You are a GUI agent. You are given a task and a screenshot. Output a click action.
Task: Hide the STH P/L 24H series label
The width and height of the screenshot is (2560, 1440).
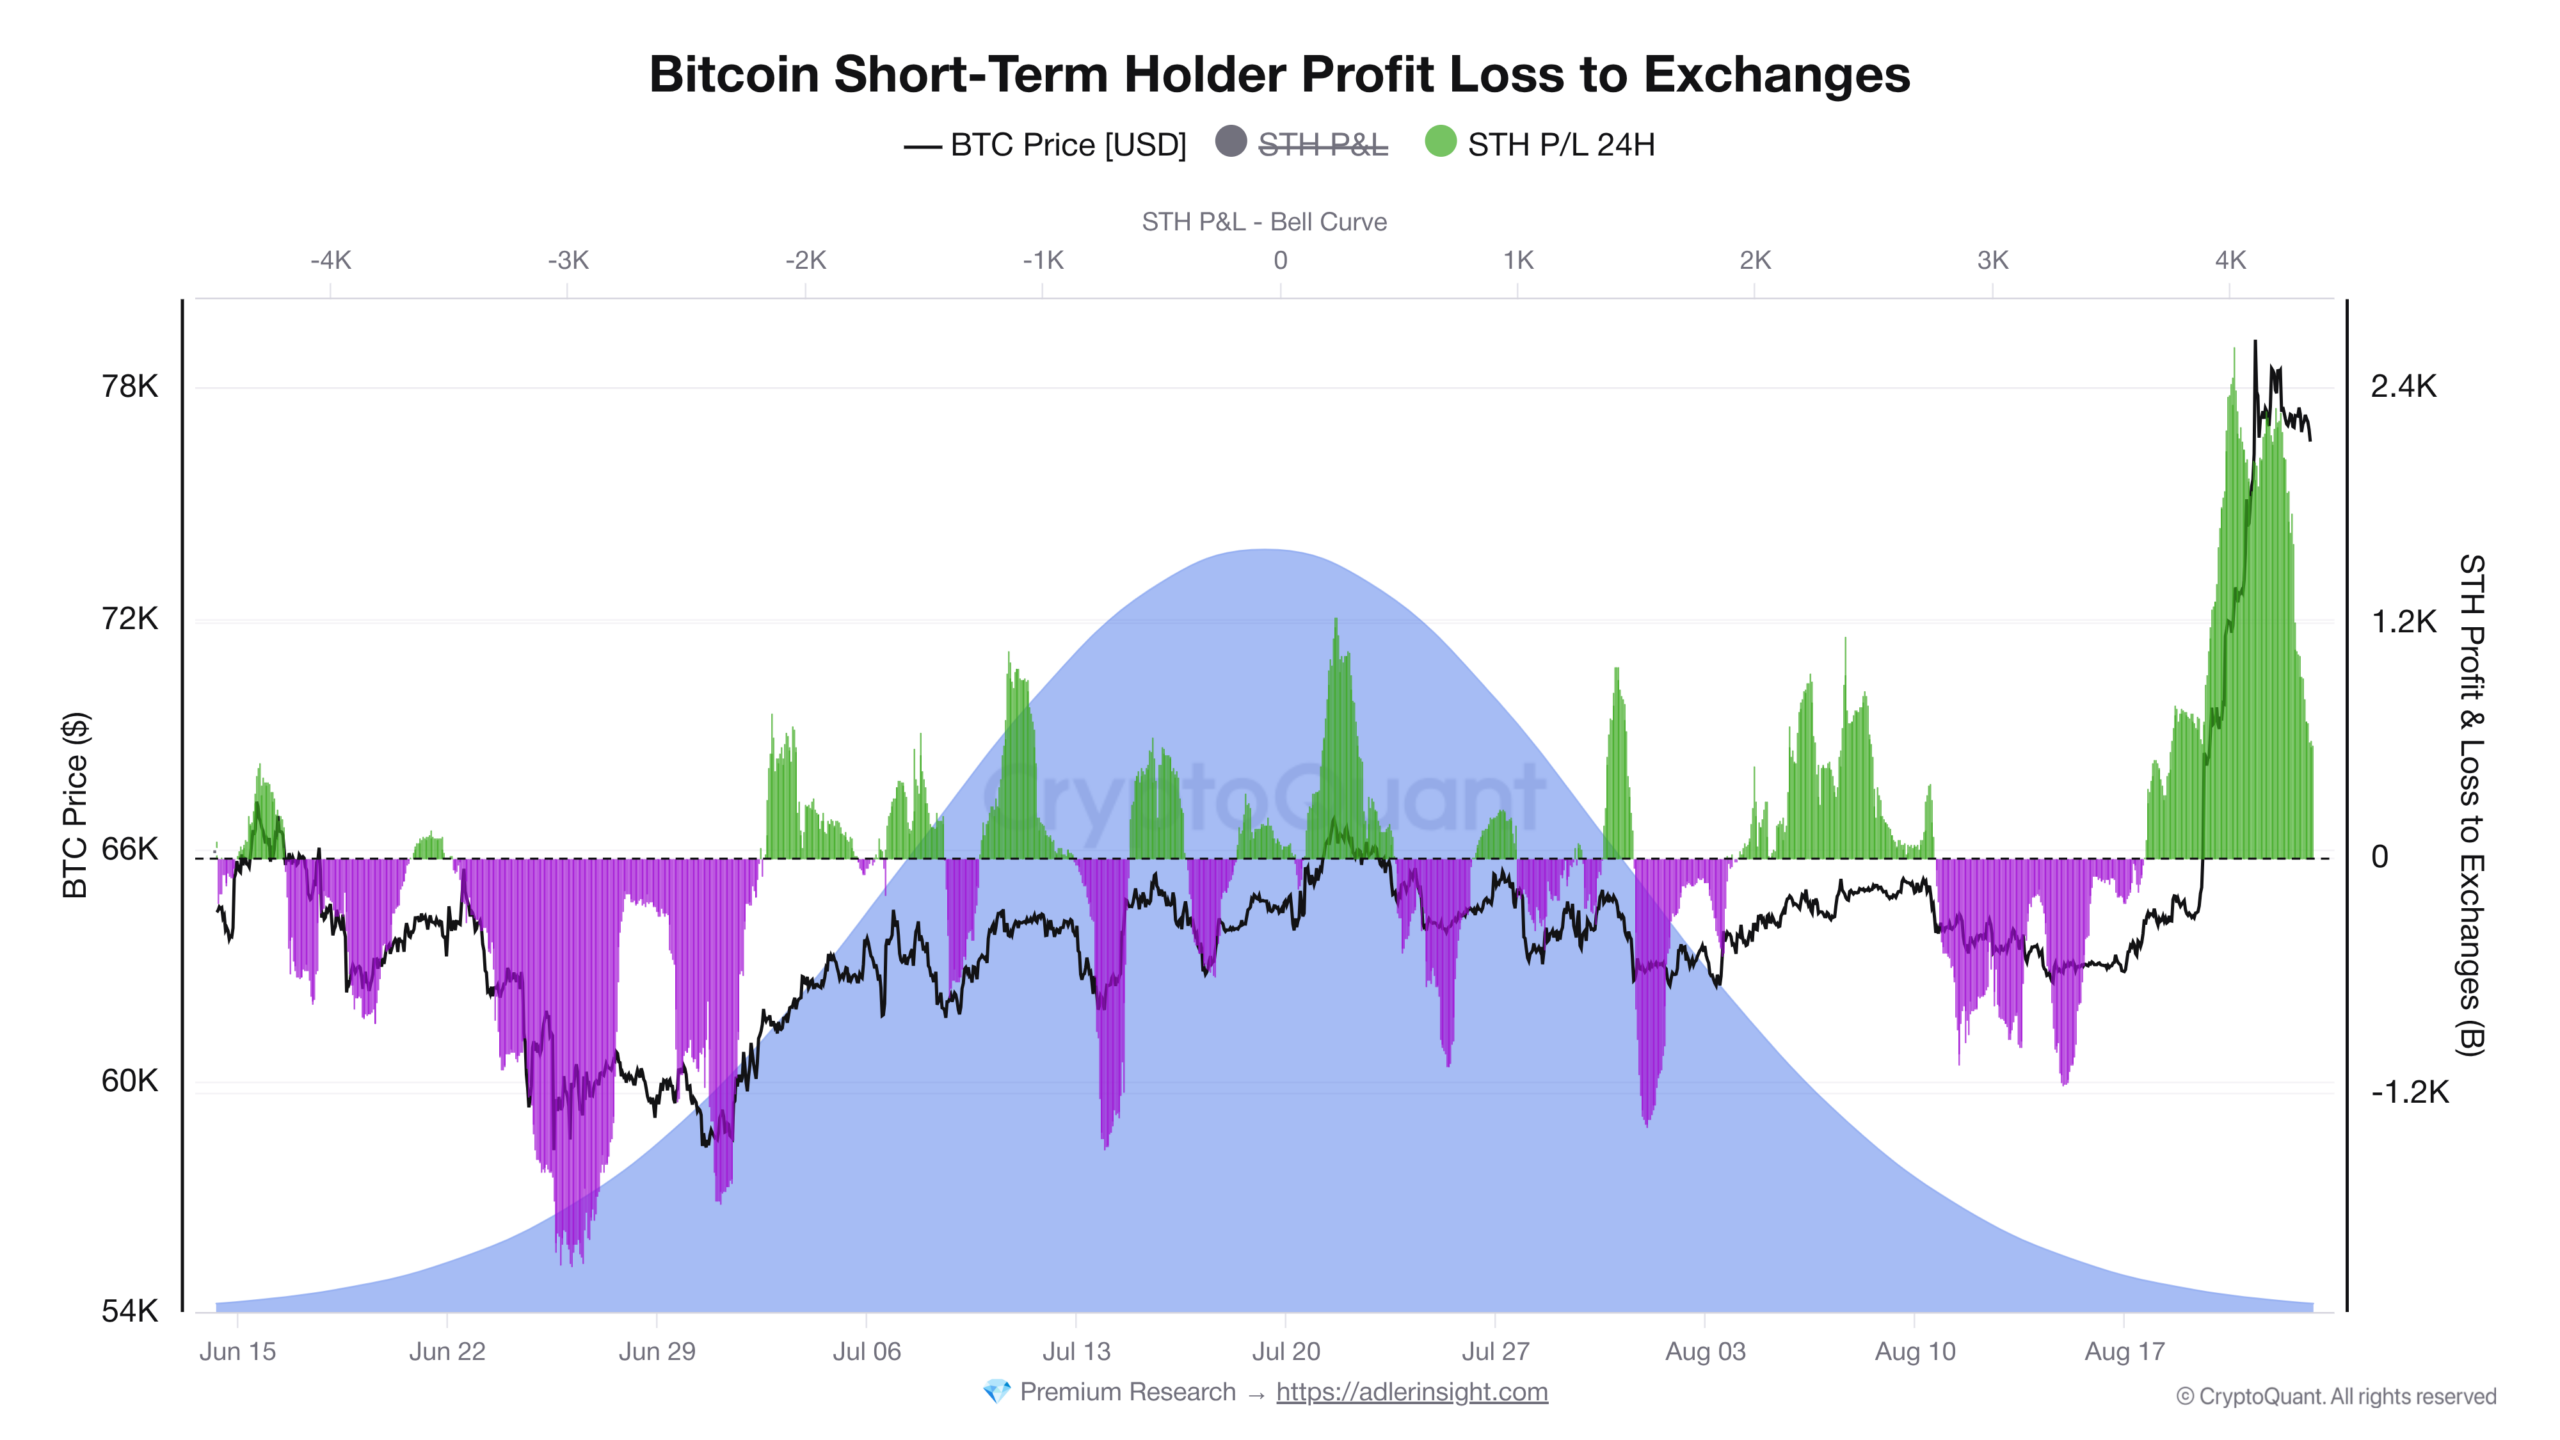click(1561, 145)
